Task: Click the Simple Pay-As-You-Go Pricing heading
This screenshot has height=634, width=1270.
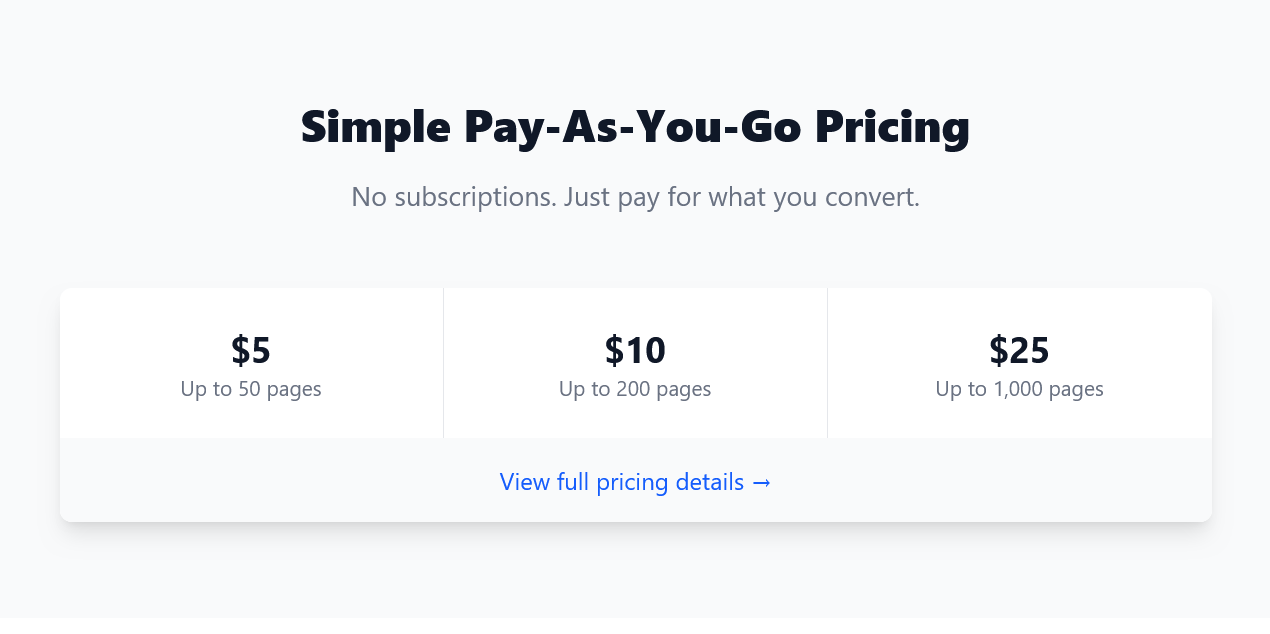Action: pyautogui.click(x=635, y=128)
